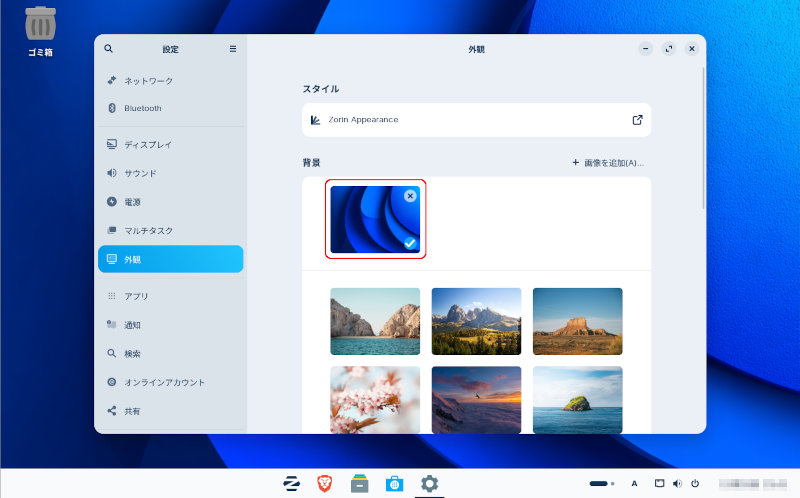Choose the cherry blossom wallpaper
800x498 pixels.
375,400
